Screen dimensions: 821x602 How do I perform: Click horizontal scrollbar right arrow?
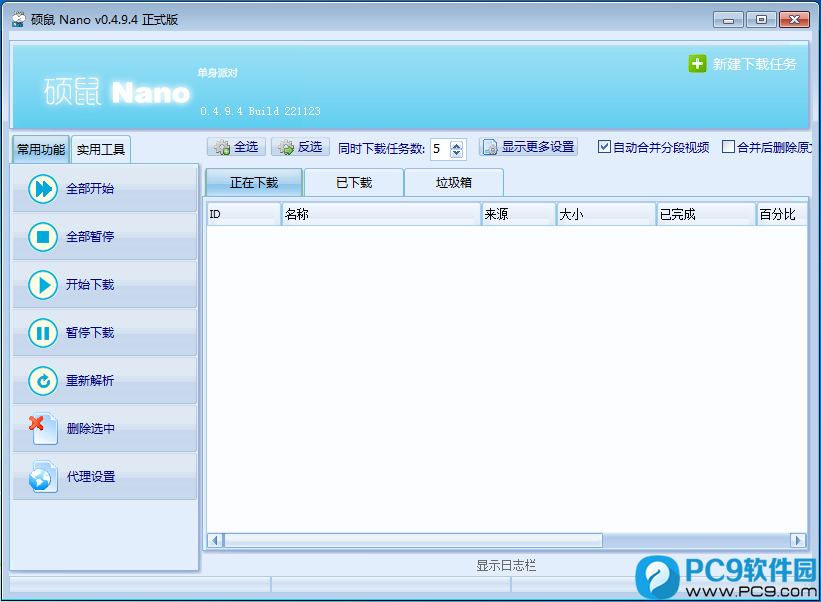pos(797,540)
